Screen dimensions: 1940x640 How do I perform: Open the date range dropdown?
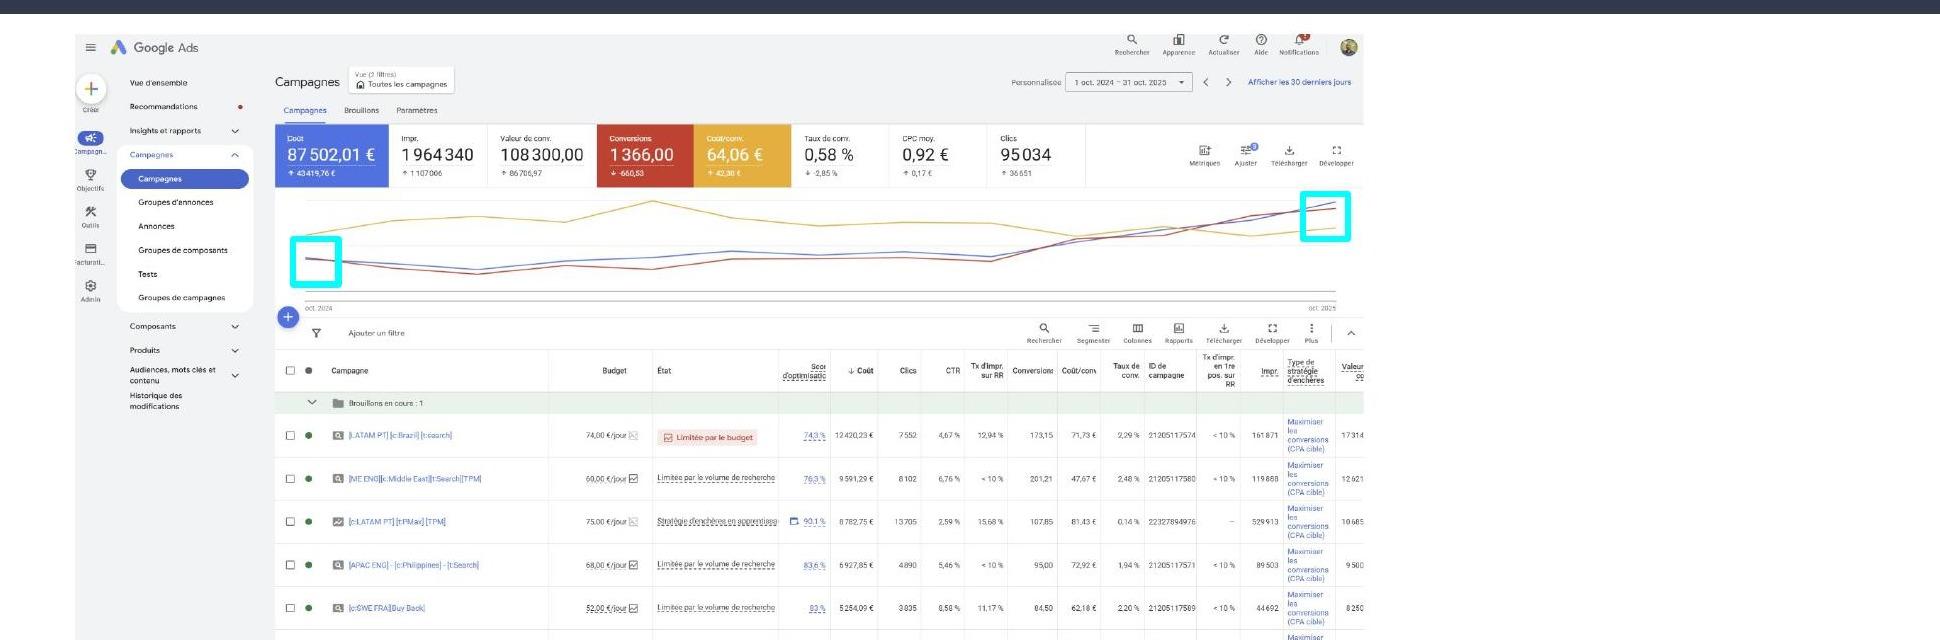point(1129,82)
